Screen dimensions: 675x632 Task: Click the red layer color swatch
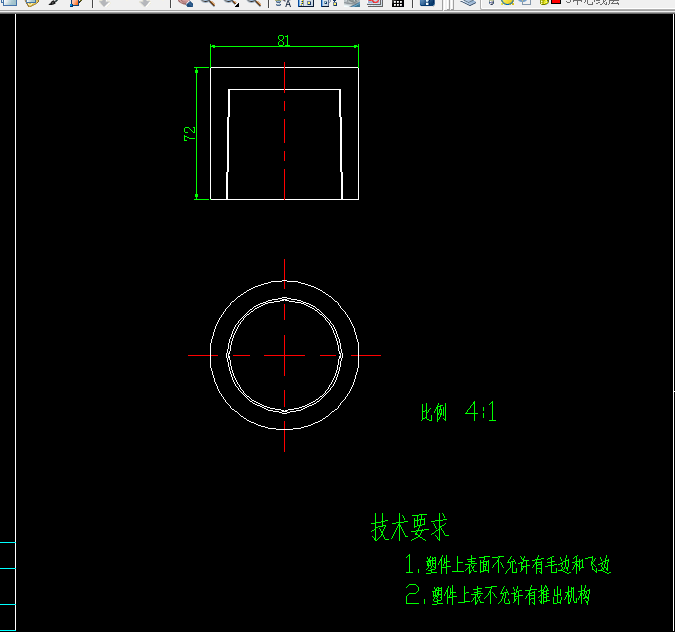[x=556, y=2]
